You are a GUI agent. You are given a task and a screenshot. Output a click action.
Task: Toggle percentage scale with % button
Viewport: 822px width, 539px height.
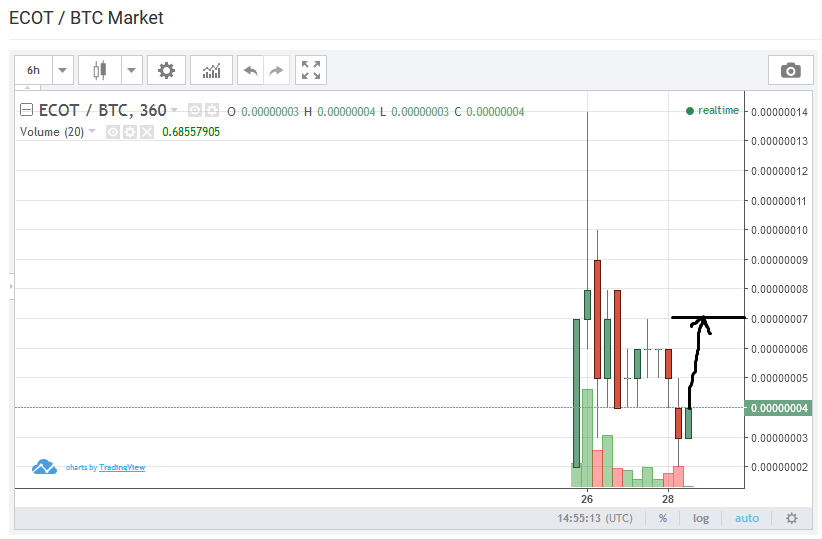pos(663,519)
